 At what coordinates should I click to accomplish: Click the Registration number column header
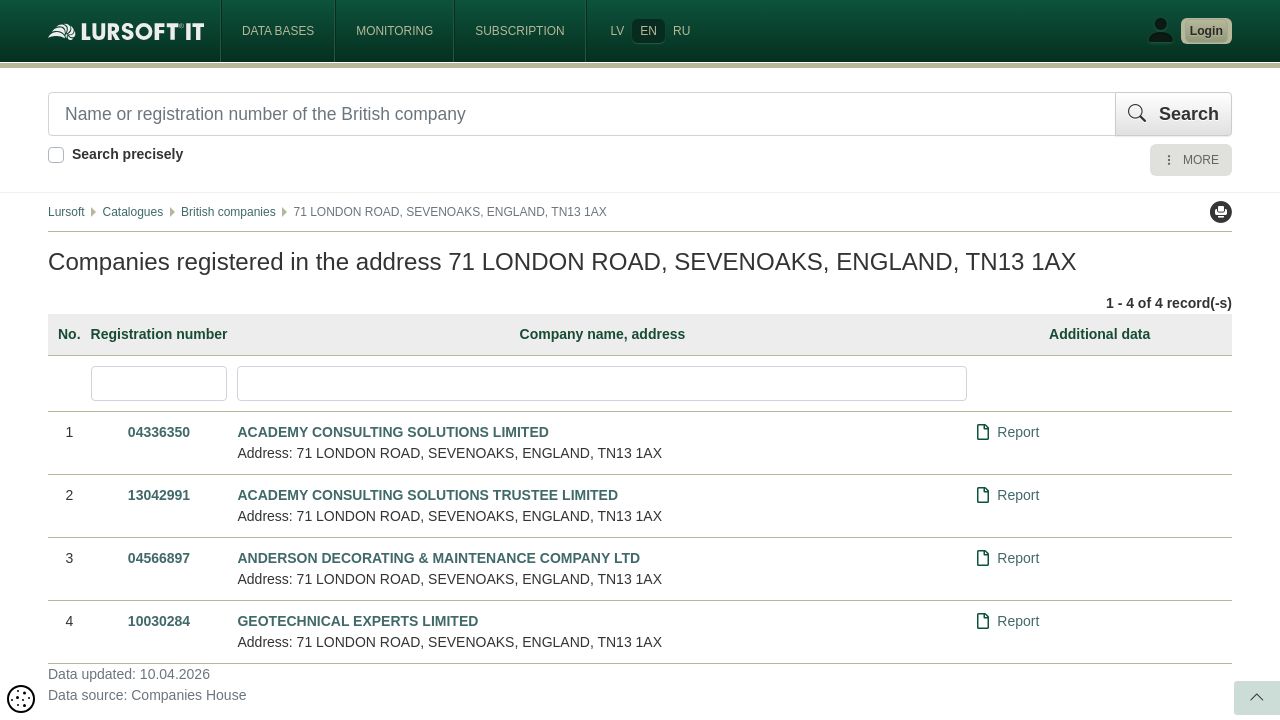(x=159, y=334)
